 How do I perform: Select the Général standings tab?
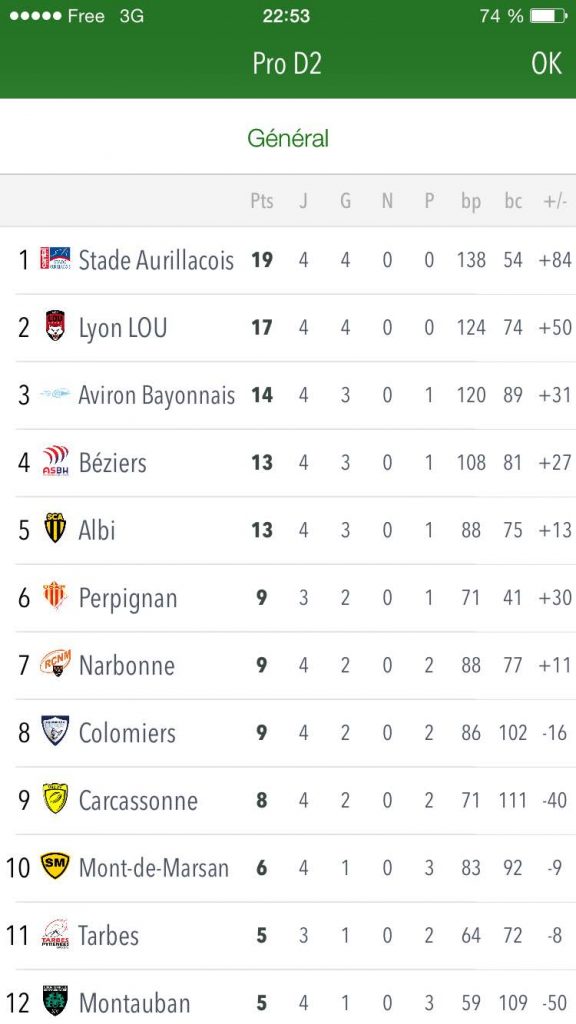tap(288, 138)
